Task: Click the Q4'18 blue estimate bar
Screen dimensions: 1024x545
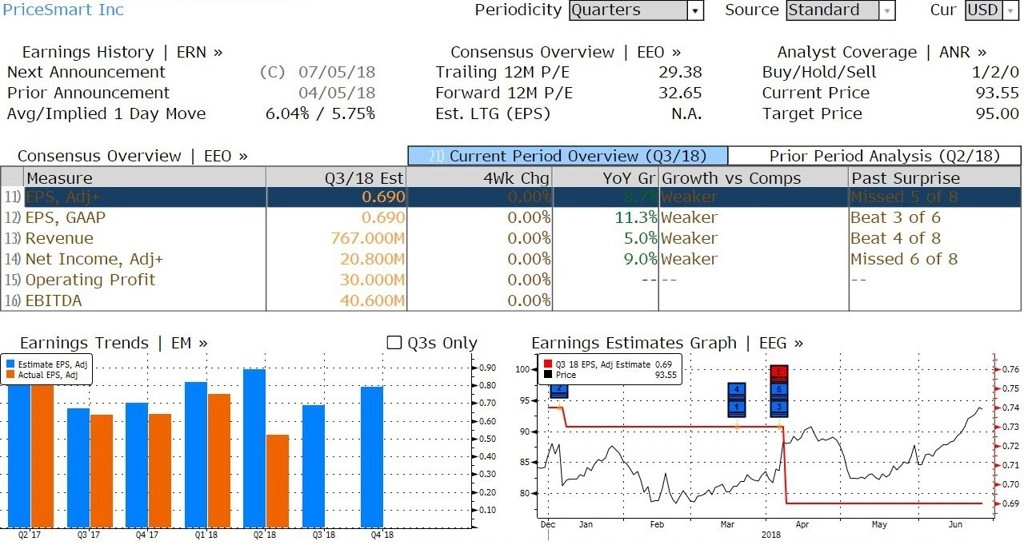Action: click(372, 457)
